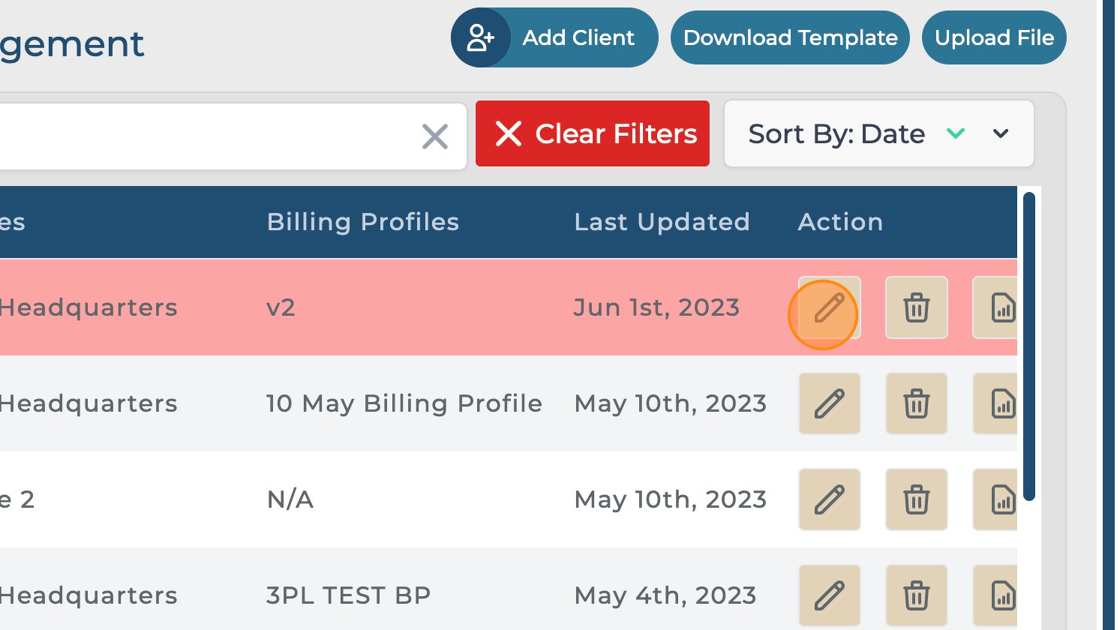Click trash icon for 10 May Billing Profile
This screenshot has width=1120, height=630.
[x=916, y=404]
